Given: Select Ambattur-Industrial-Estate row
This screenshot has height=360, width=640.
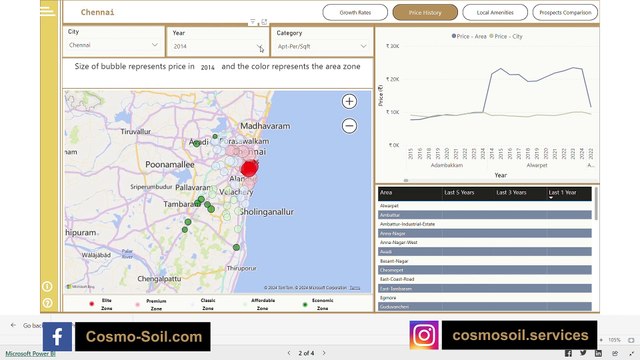Looking at the screenshot, I should (x=484, y=224).
